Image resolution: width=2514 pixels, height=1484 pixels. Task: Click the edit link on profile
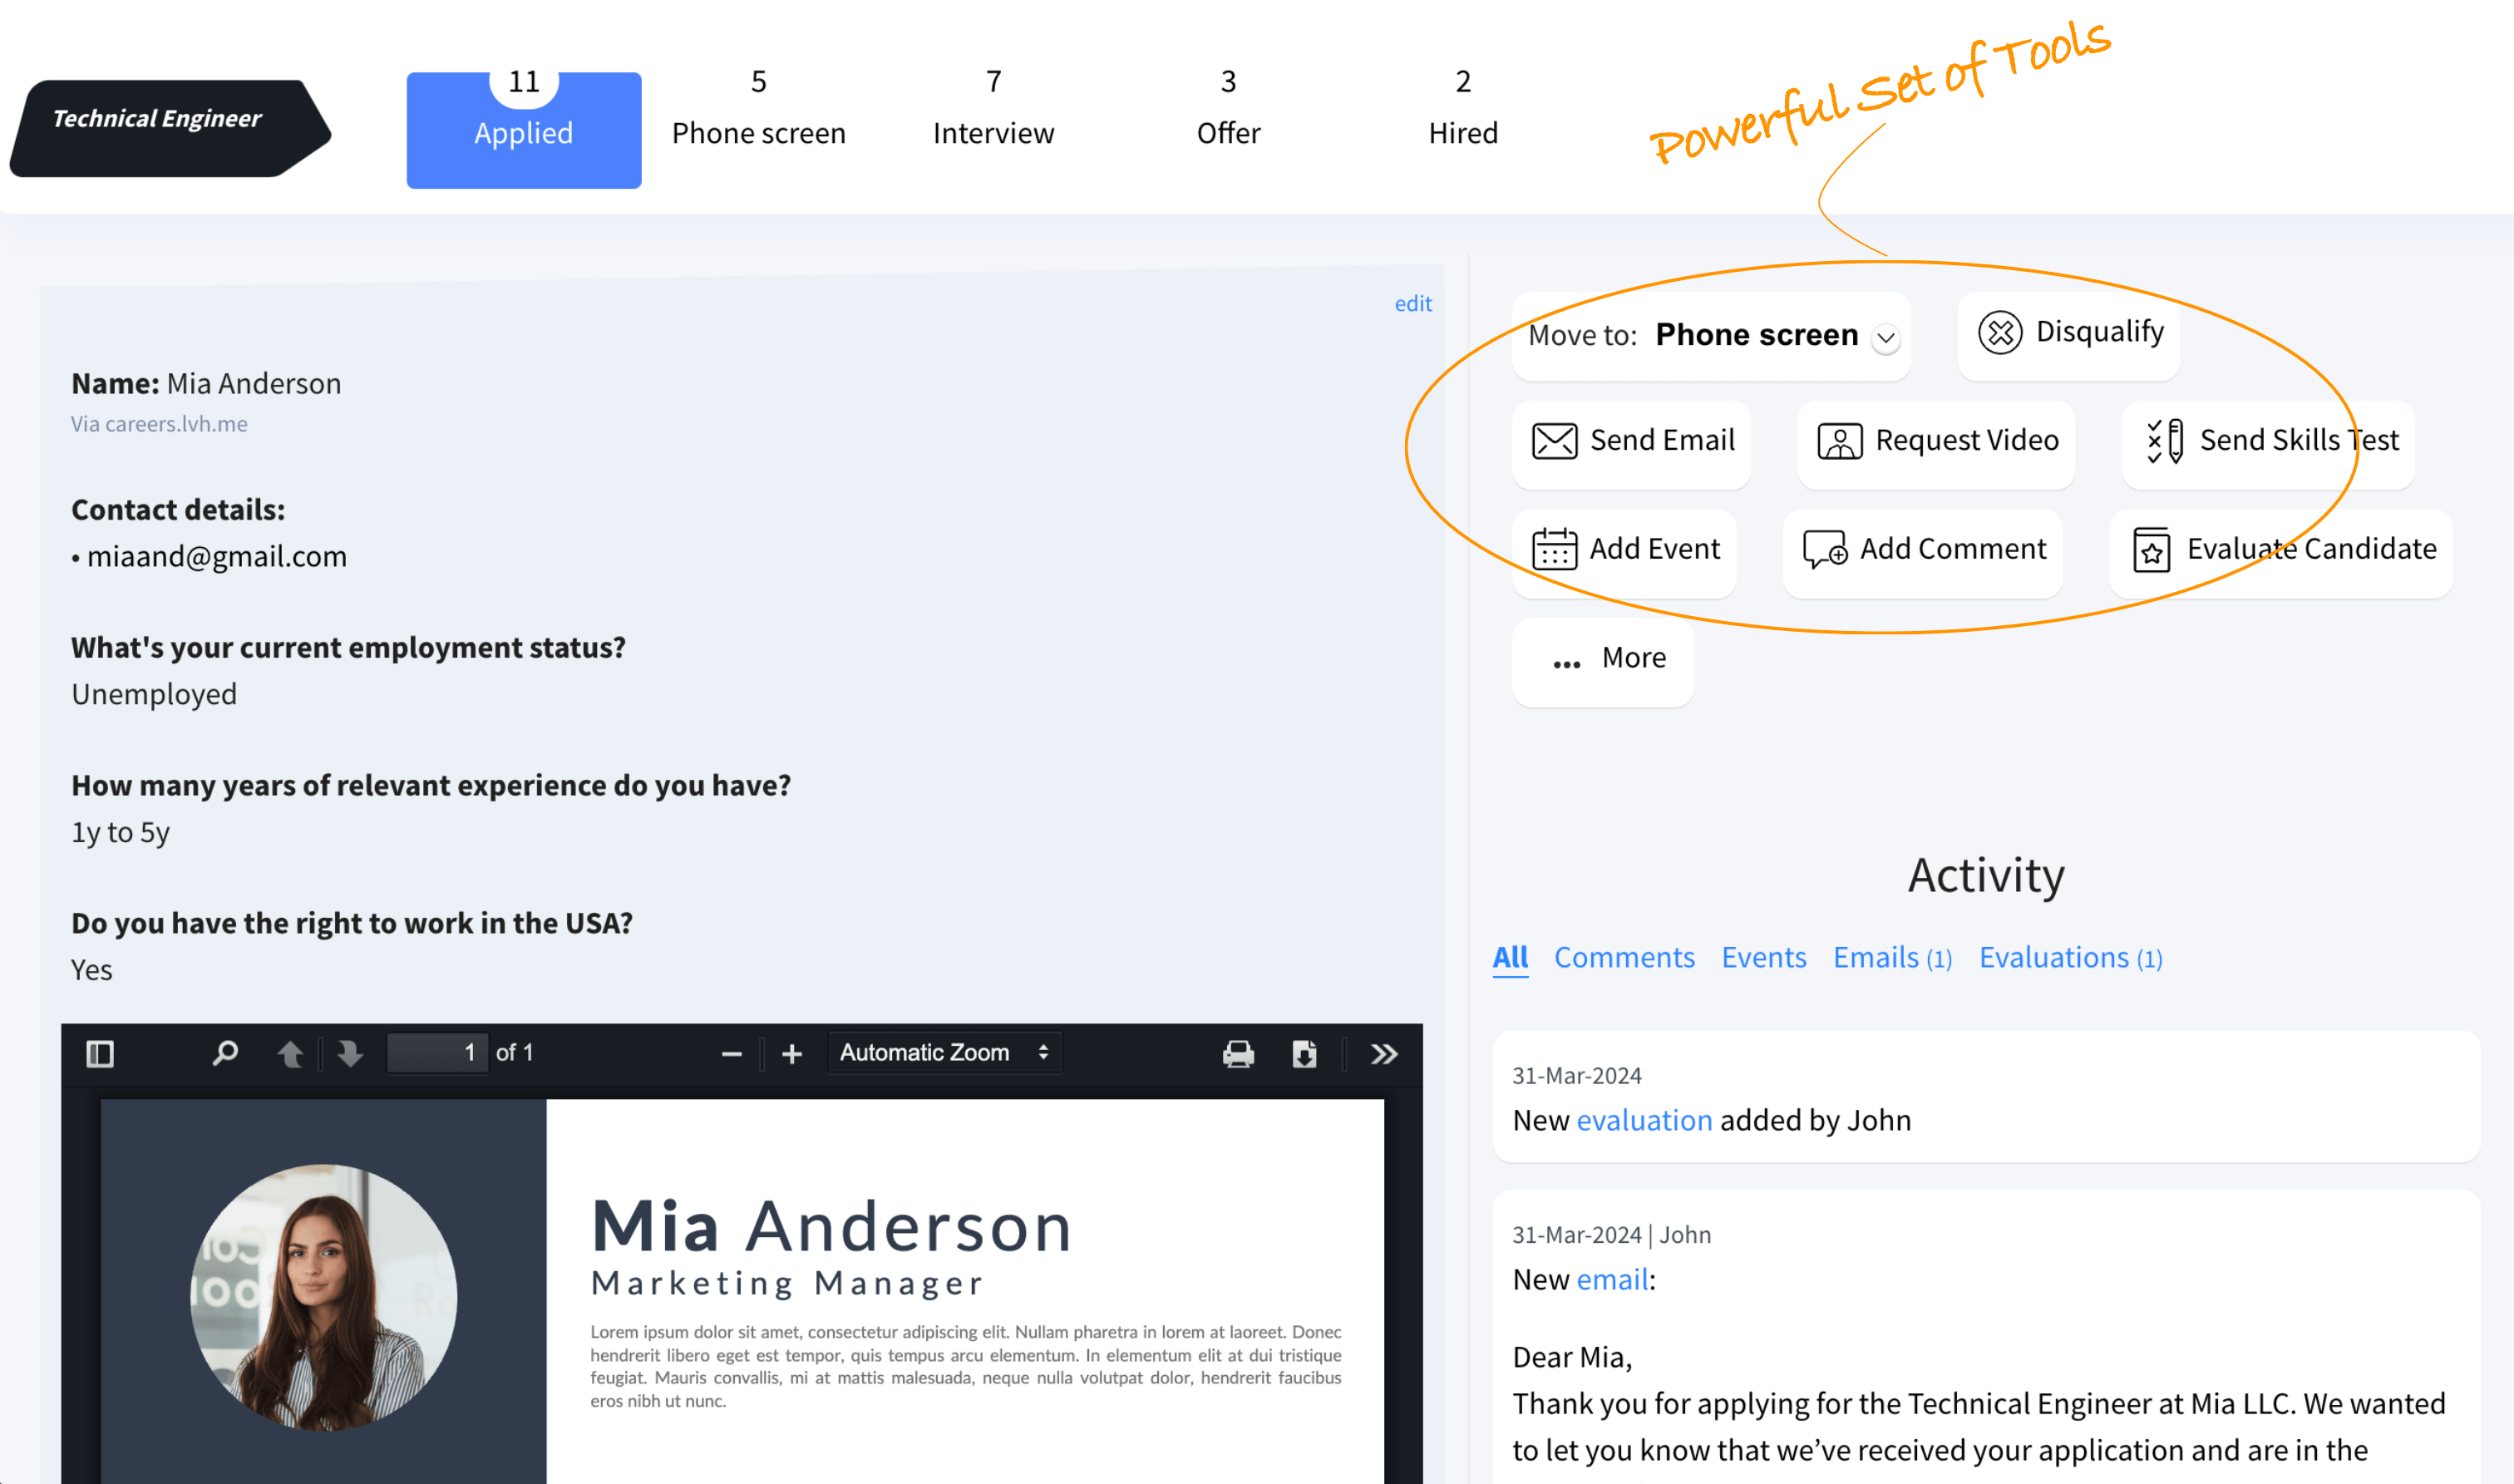(1412, 304)
